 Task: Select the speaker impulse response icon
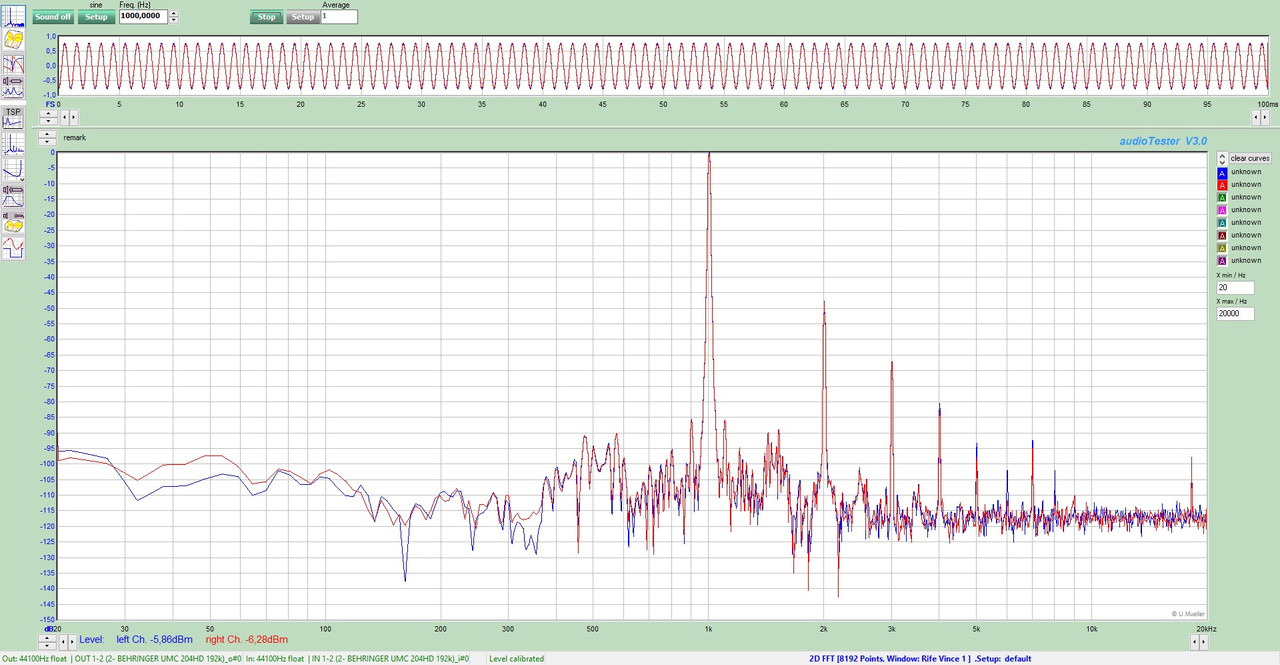click(14, 195)
